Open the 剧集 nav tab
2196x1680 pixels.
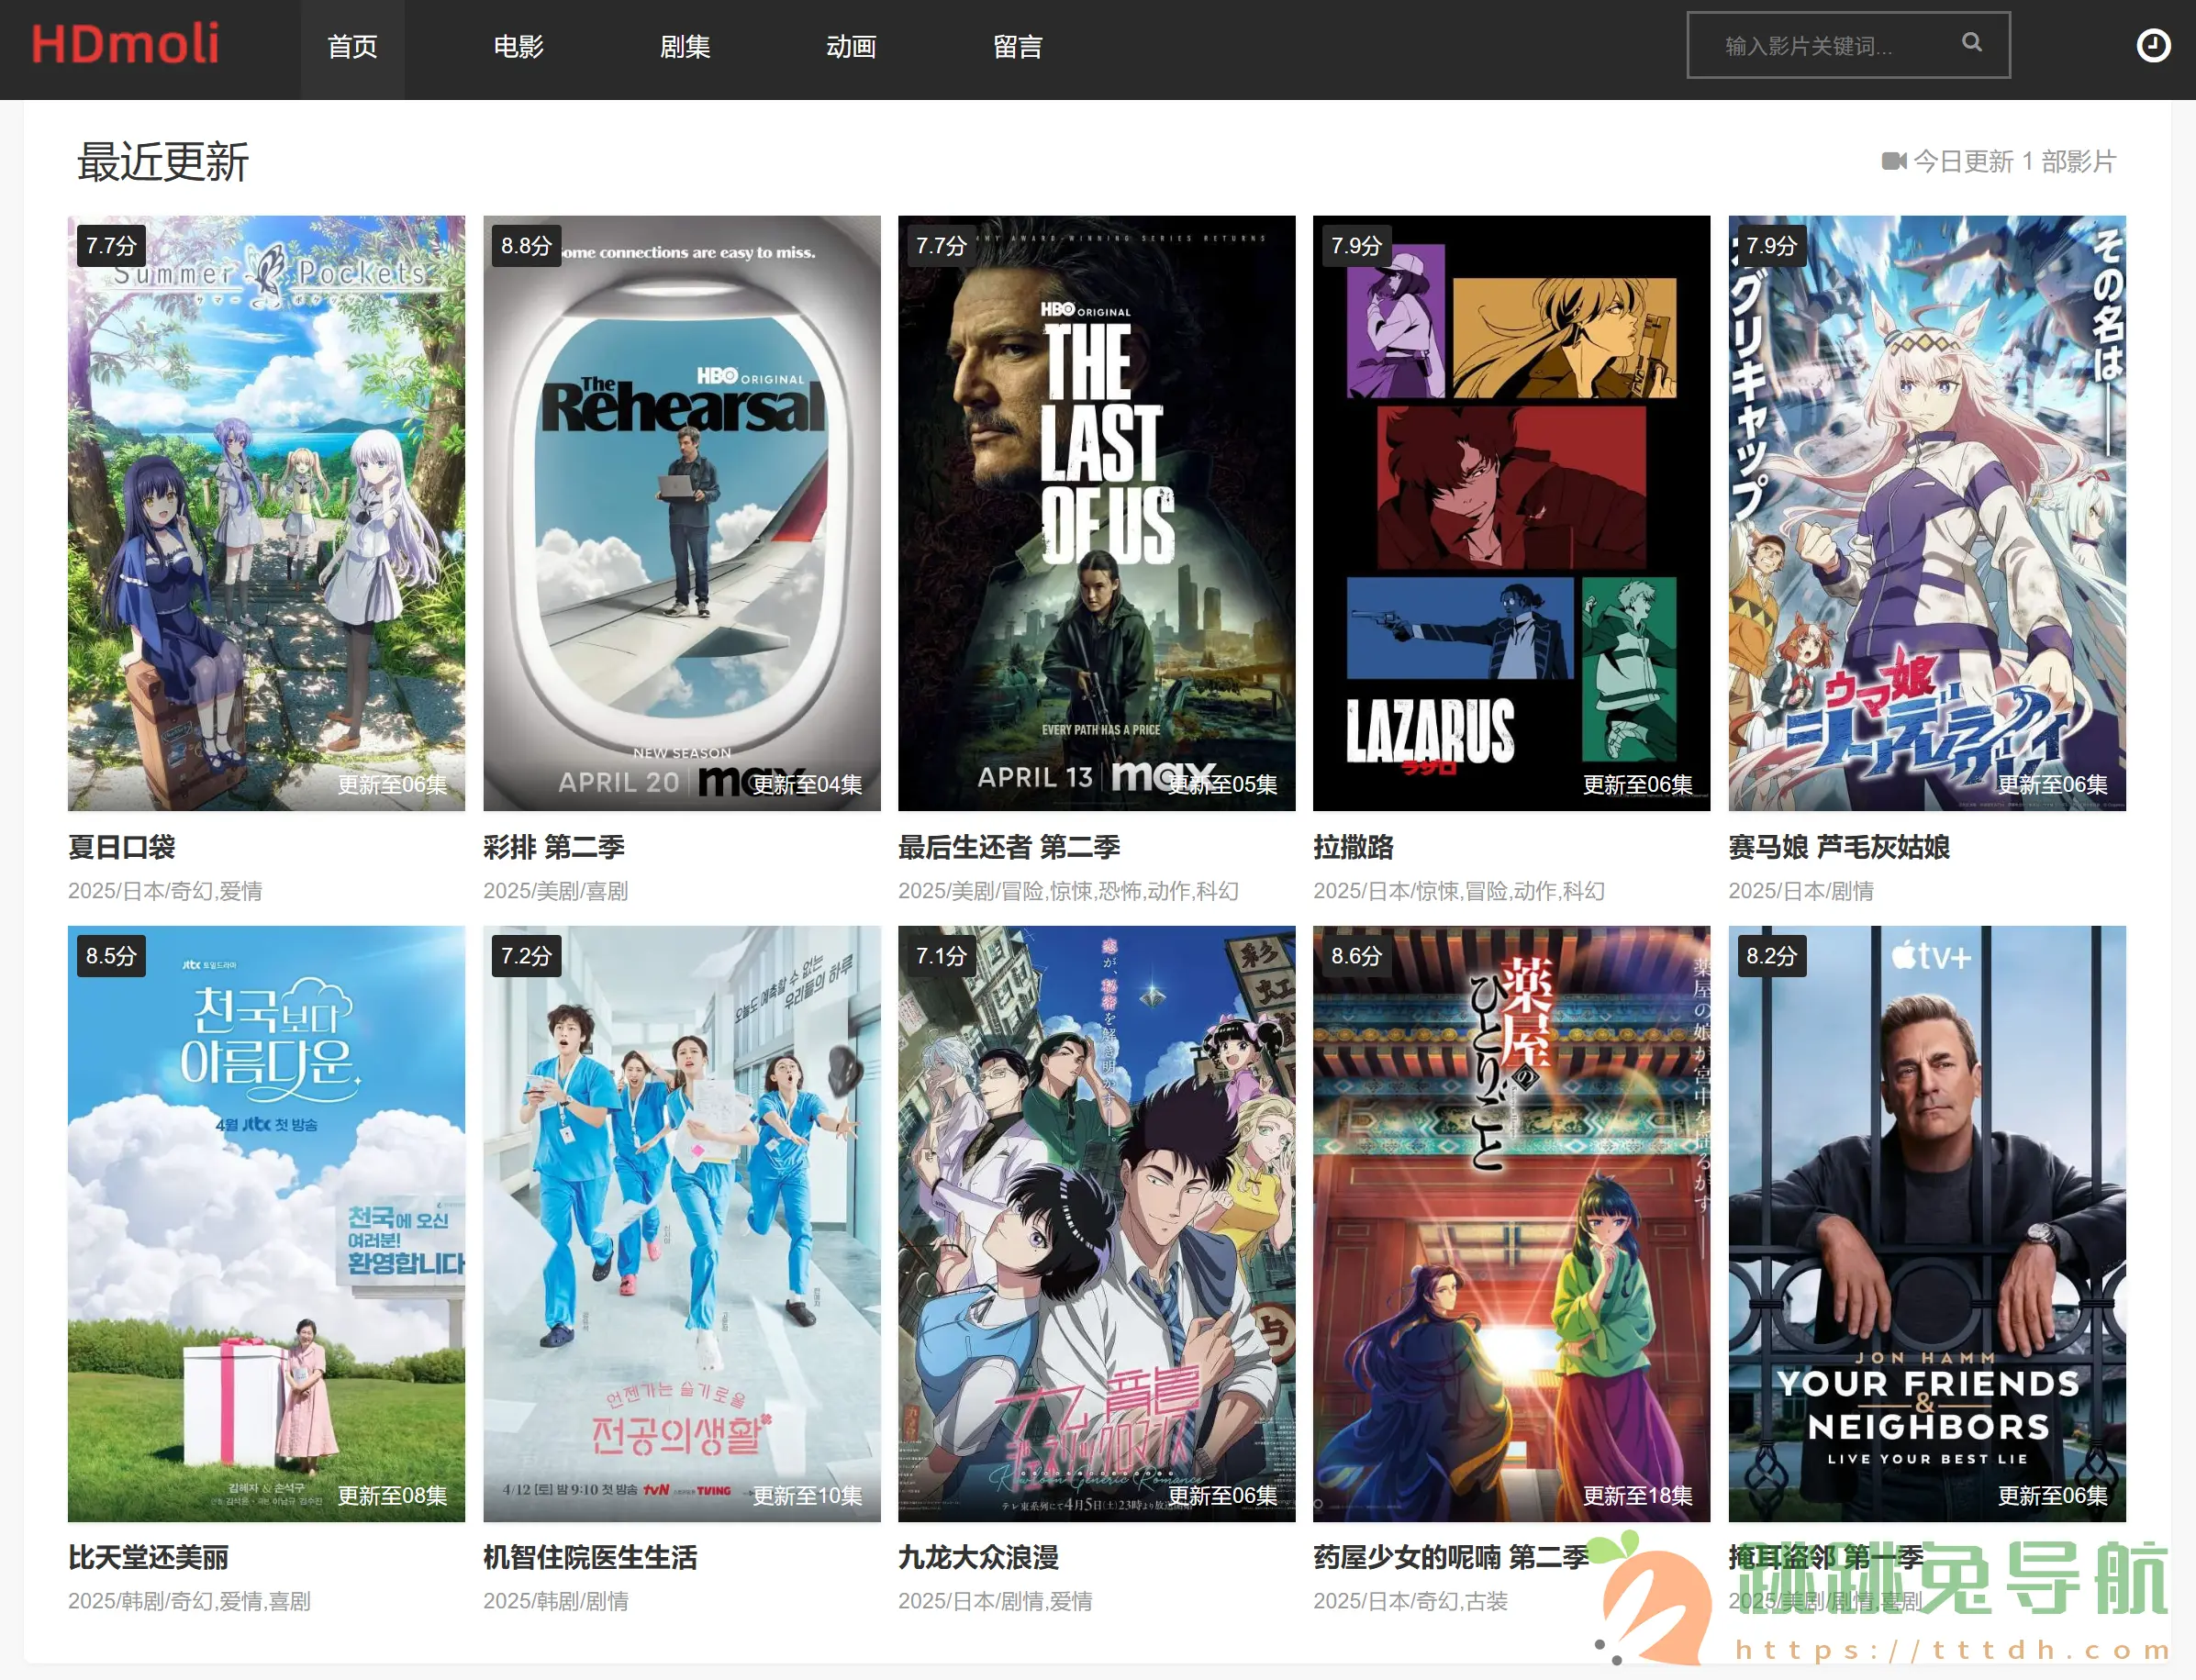(x=685, y=47)
